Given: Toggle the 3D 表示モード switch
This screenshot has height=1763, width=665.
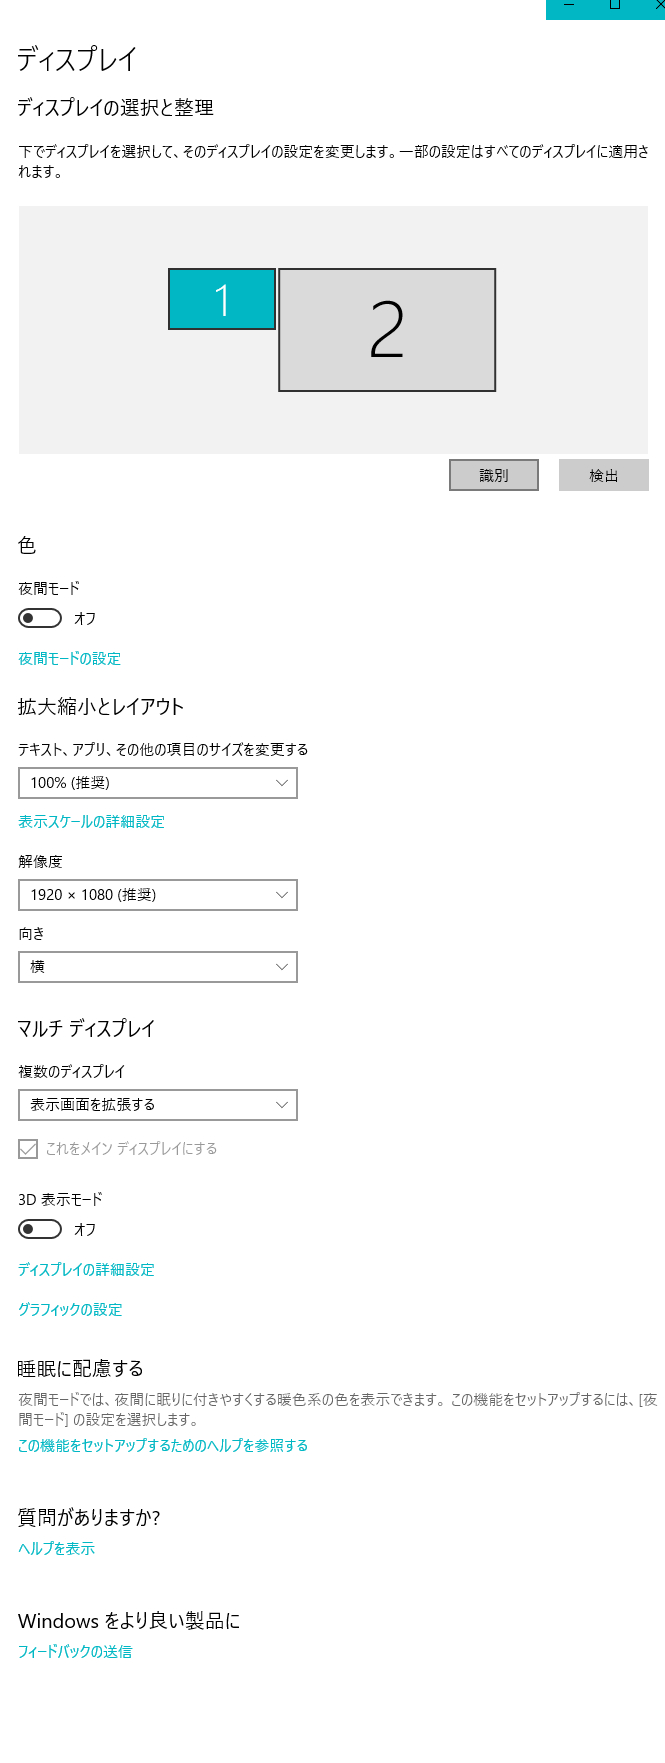Looking at the screenshot, I should 40,1229.
